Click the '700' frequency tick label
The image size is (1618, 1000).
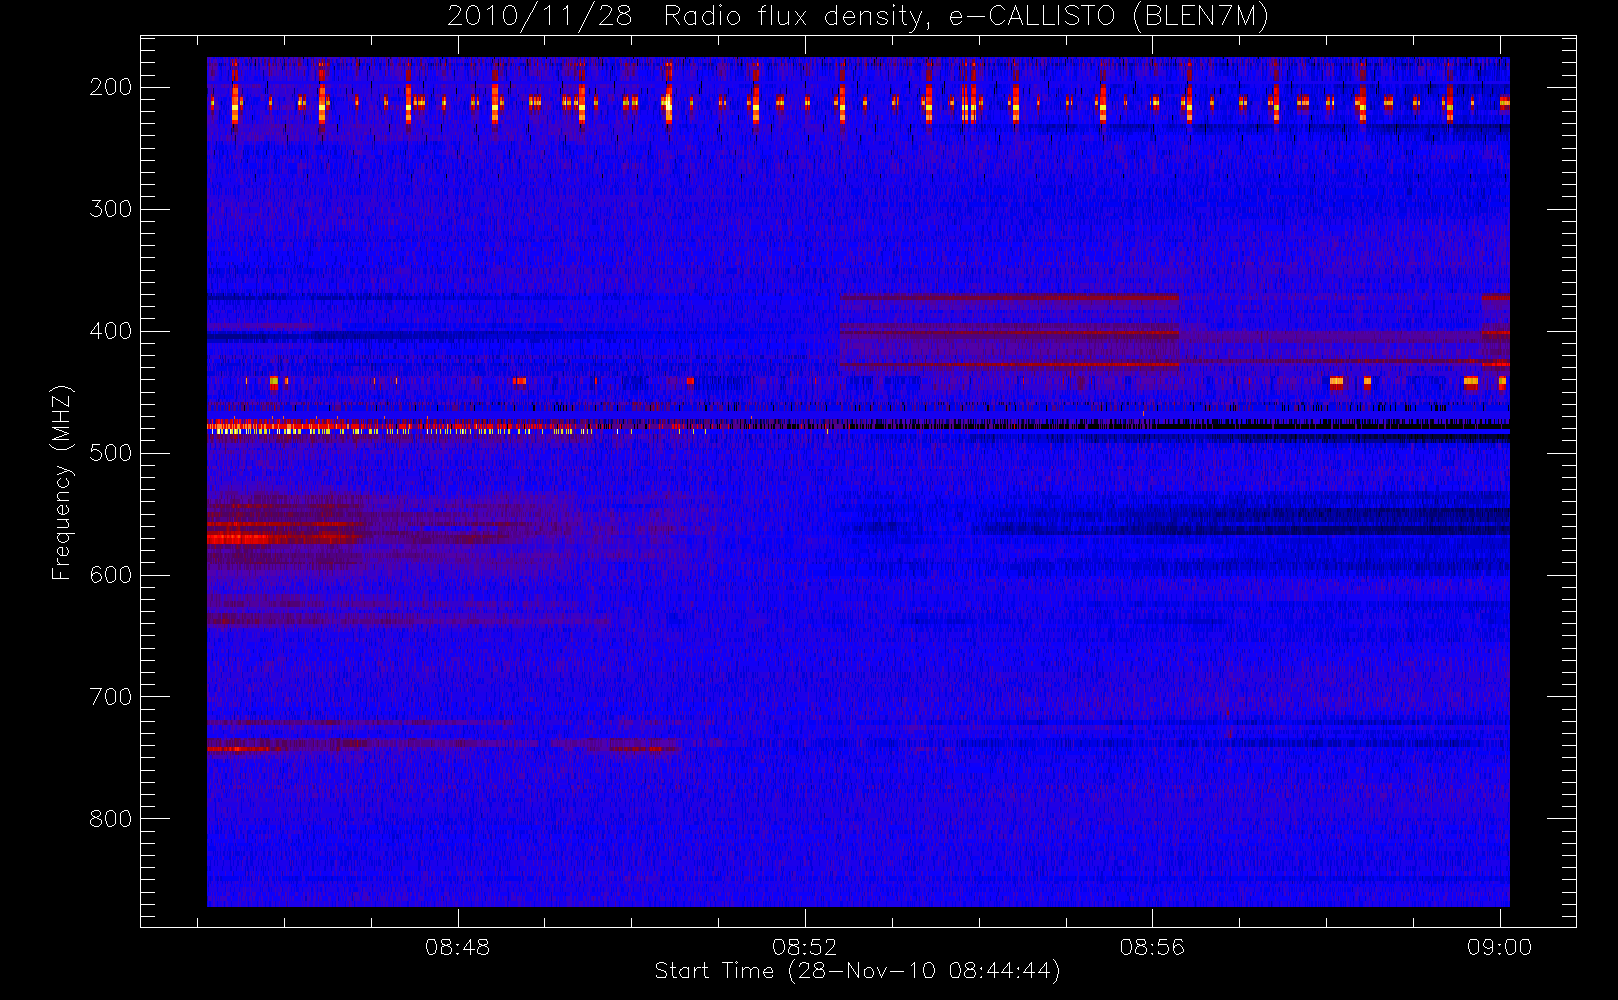click(x=111, y=697)
